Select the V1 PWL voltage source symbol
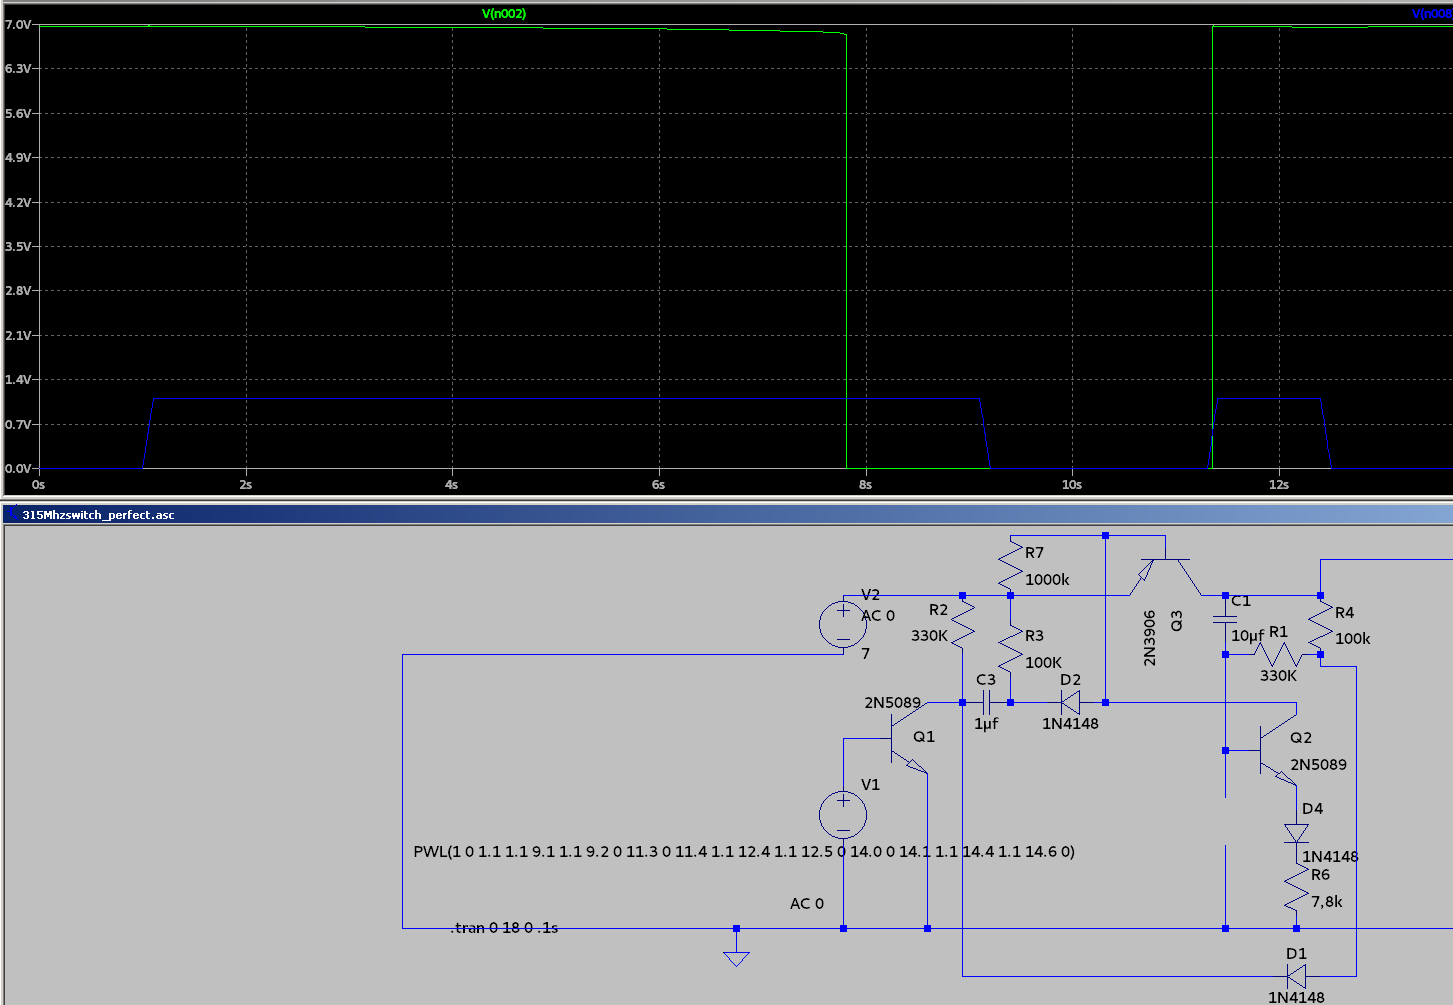The image size is (1453, 1005). pyautogui.click(x=843, y=814)
